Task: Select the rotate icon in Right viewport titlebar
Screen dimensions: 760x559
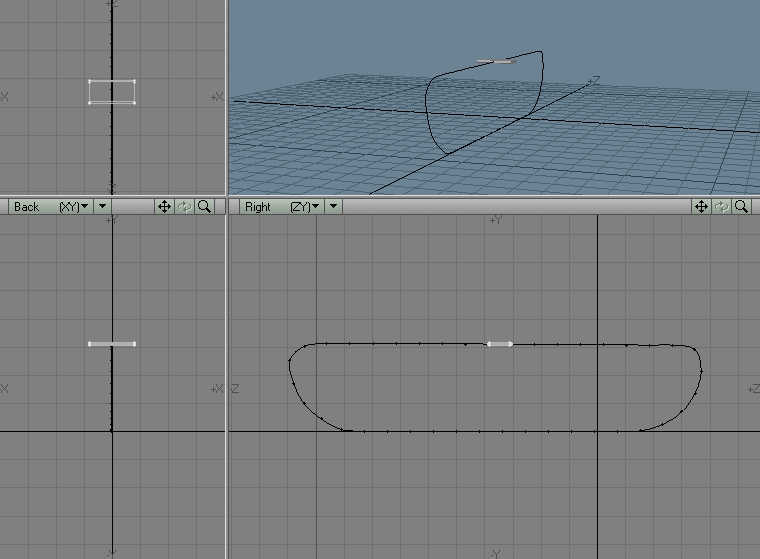Action: [x=721, y=207]
